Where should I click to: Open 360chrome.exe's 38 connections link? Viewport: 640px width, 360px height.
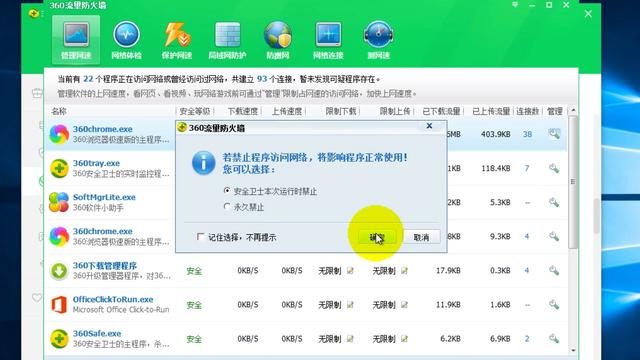(527, 134)
